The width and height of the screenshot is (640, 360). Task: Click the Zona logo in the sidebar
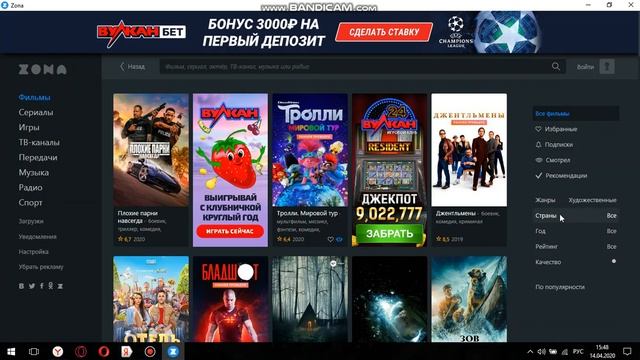[42, 69]
